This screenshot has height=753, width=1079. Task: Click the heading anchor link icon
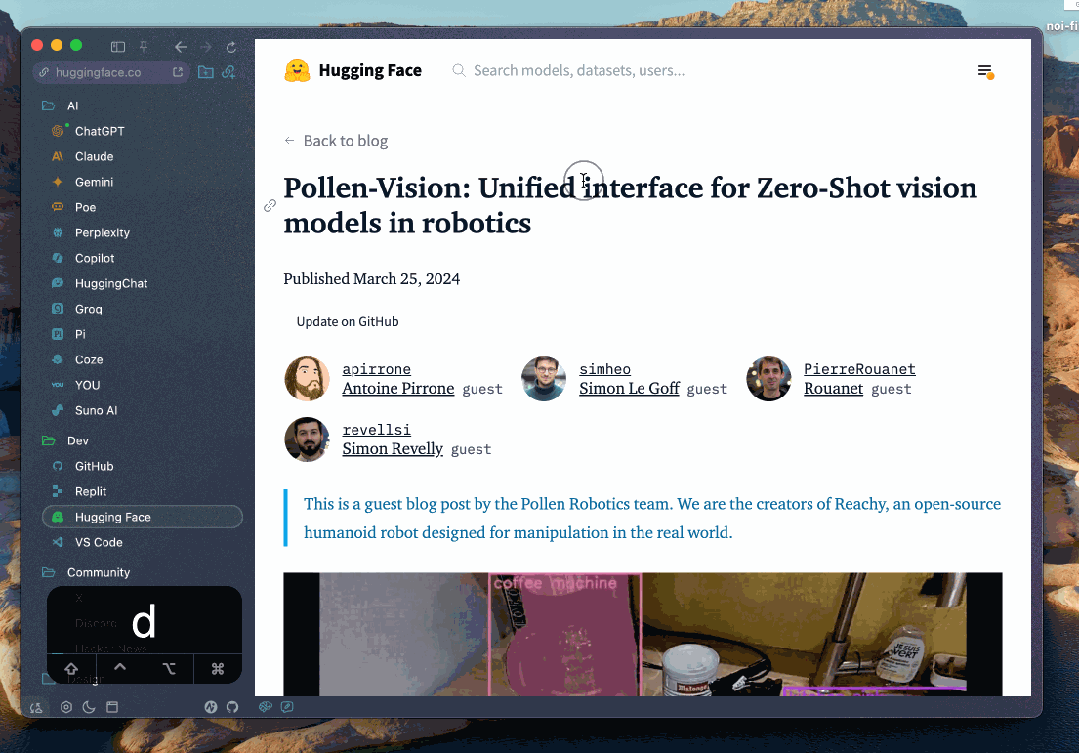270,205
